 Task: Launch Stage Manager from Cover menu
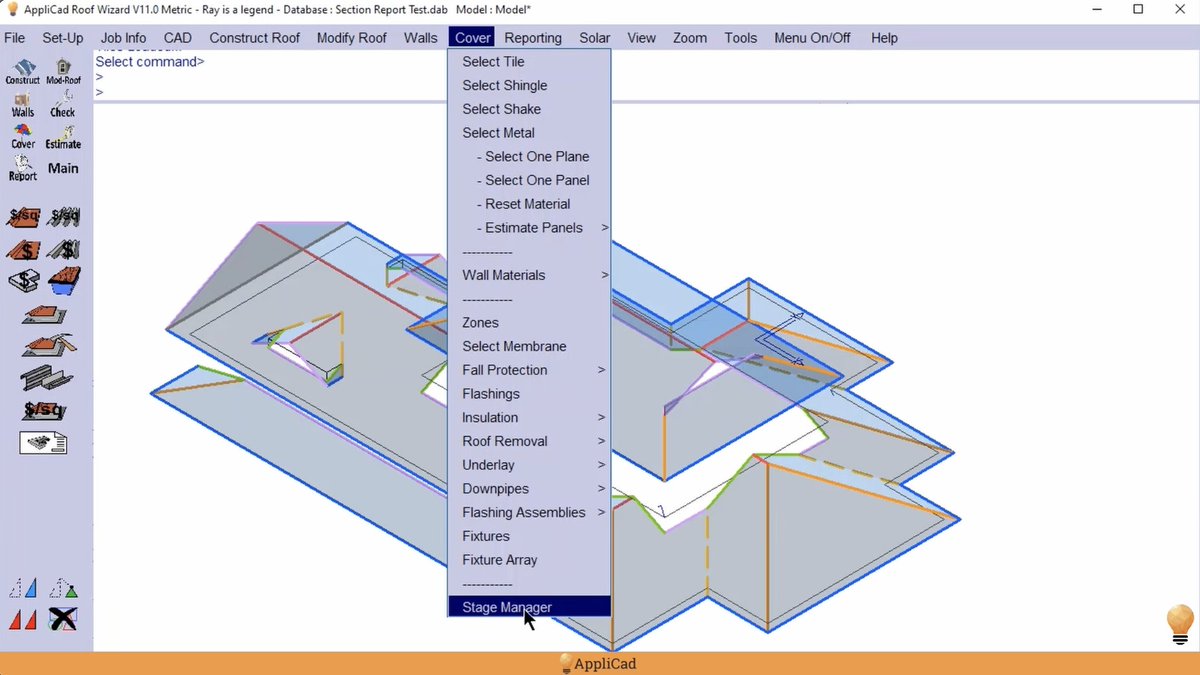coord(529,607)
